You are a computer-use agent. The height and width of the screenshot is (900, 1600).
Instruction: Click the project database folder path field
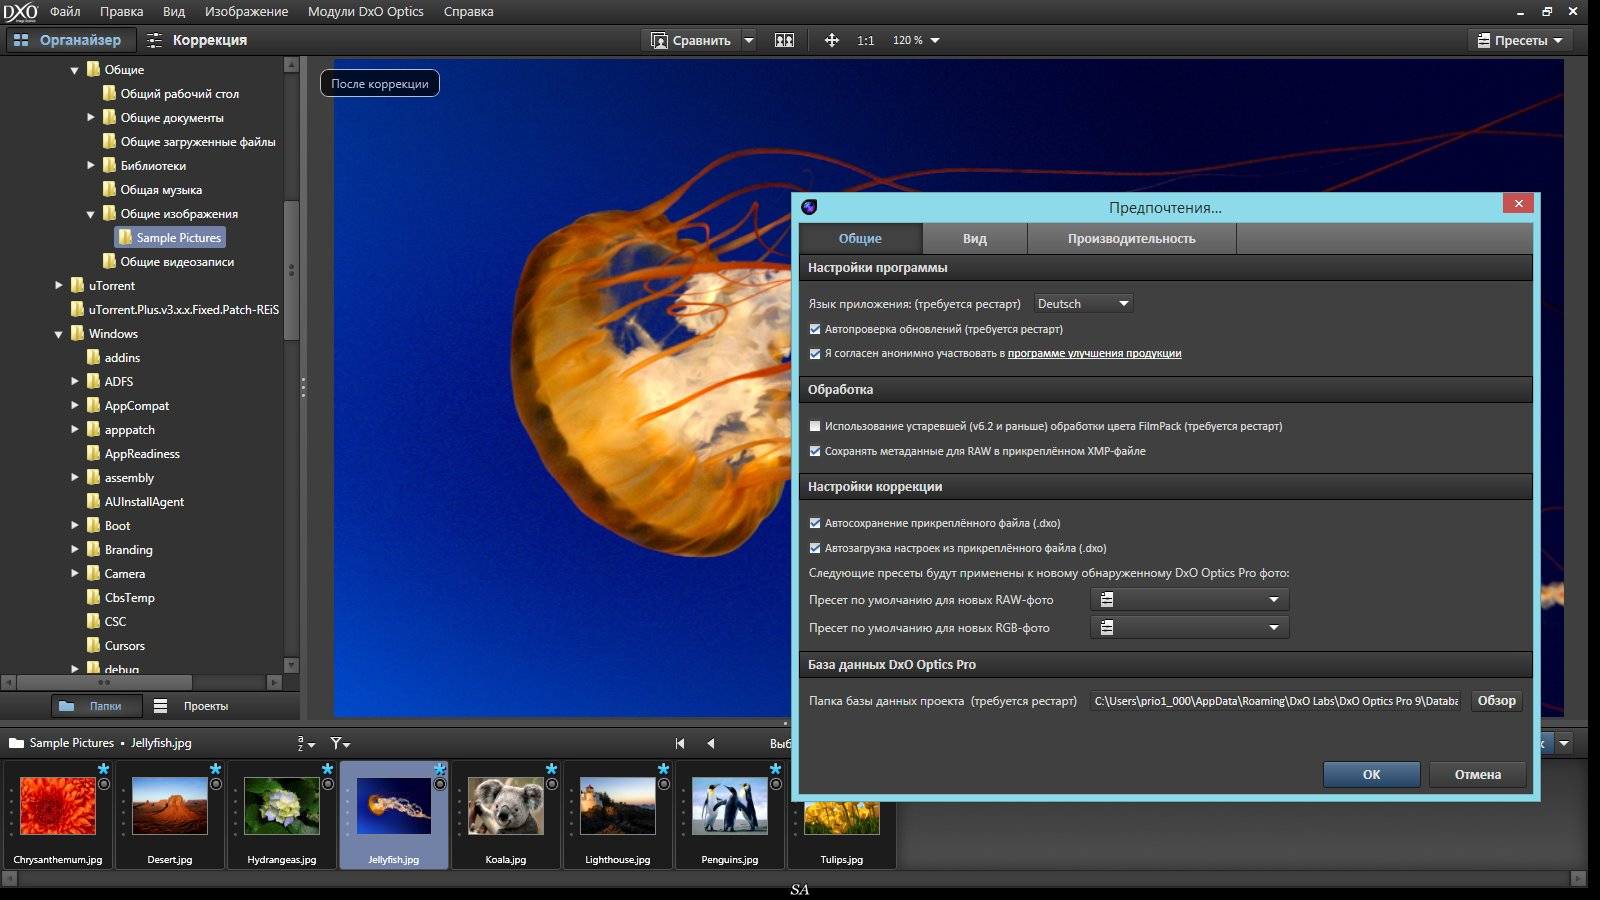pyautogui.click(x=1276, y=701)
